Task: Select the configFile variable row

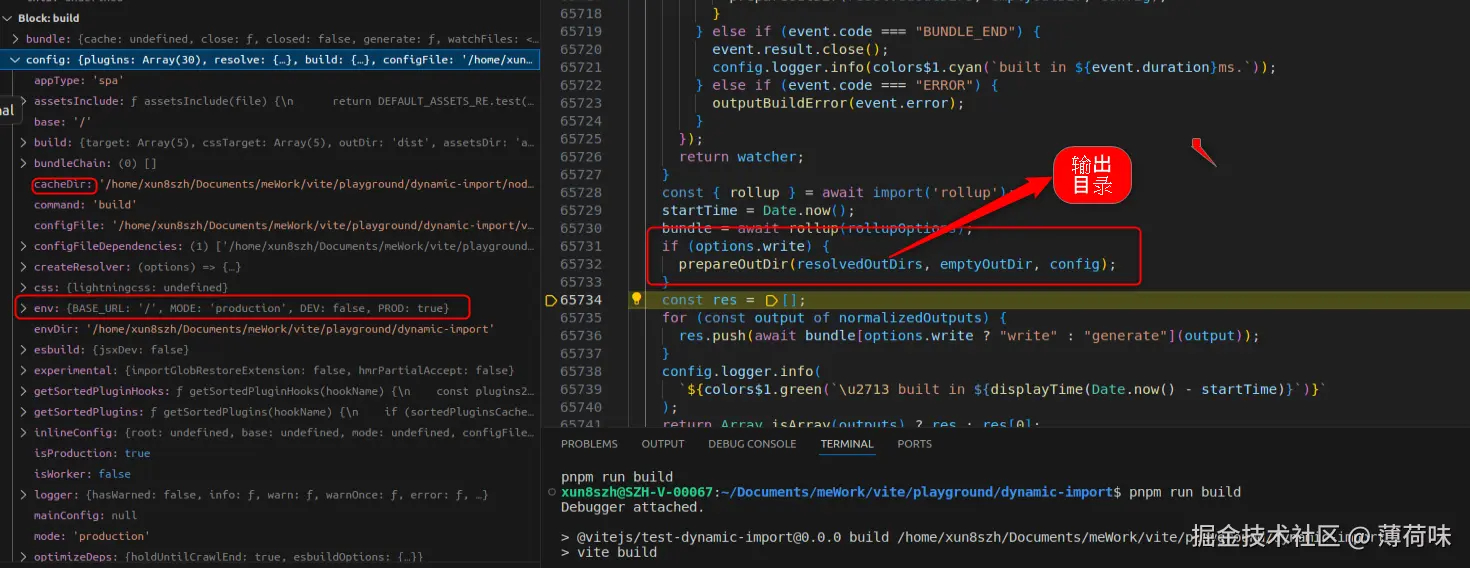Action: [270, 226]
